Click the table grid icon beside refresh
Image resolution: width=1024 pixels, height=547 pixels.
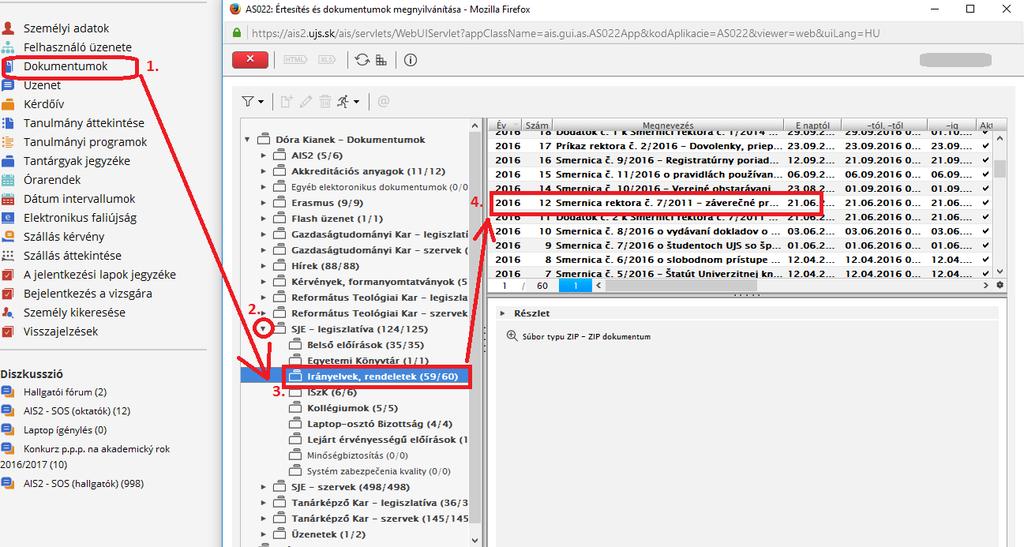coord(381,60)
